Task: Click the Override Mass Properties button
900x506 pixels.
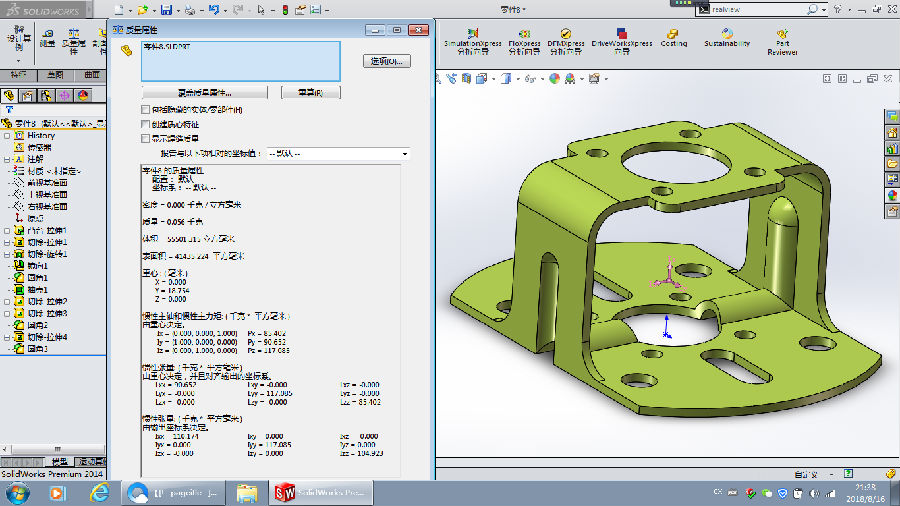Action: (x=204, y=92)
